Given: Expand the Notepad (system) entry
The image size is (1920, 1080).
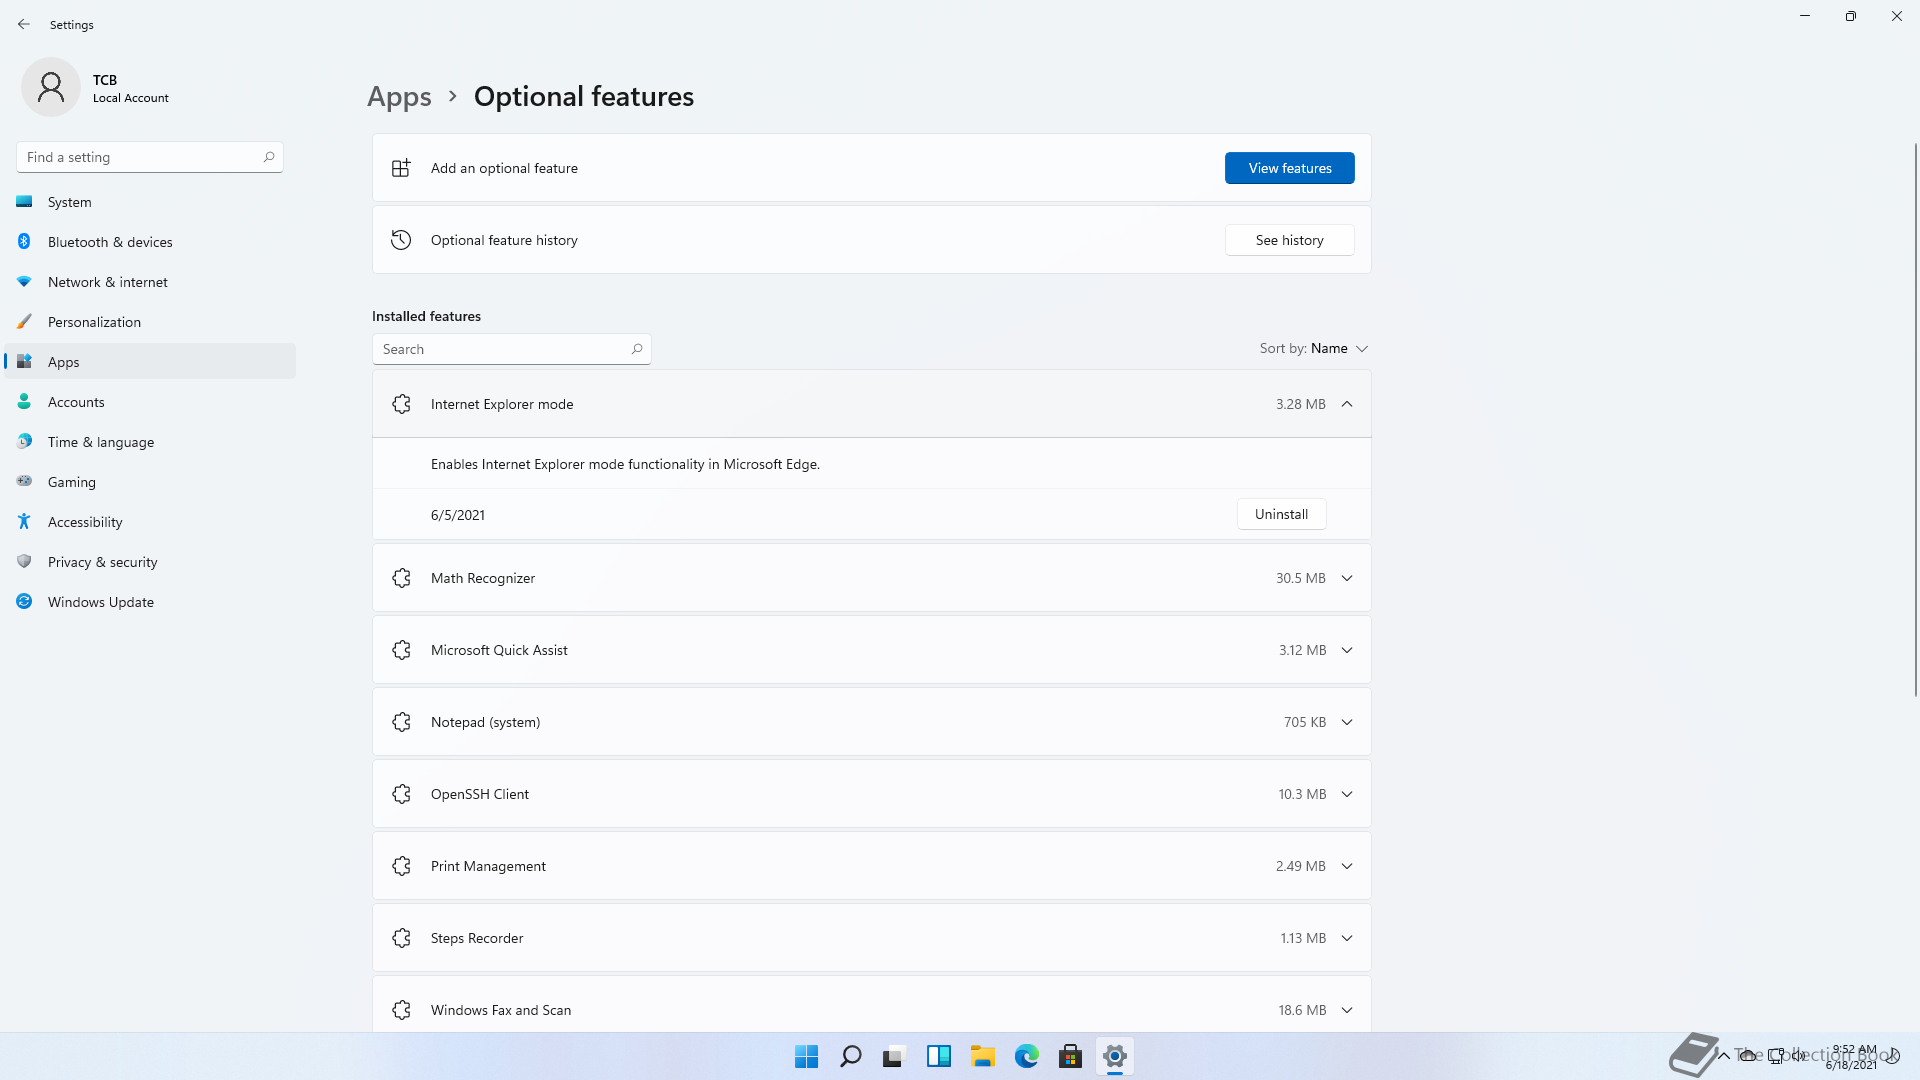Looking at the screenshot, I should [x=1347, y=722].
